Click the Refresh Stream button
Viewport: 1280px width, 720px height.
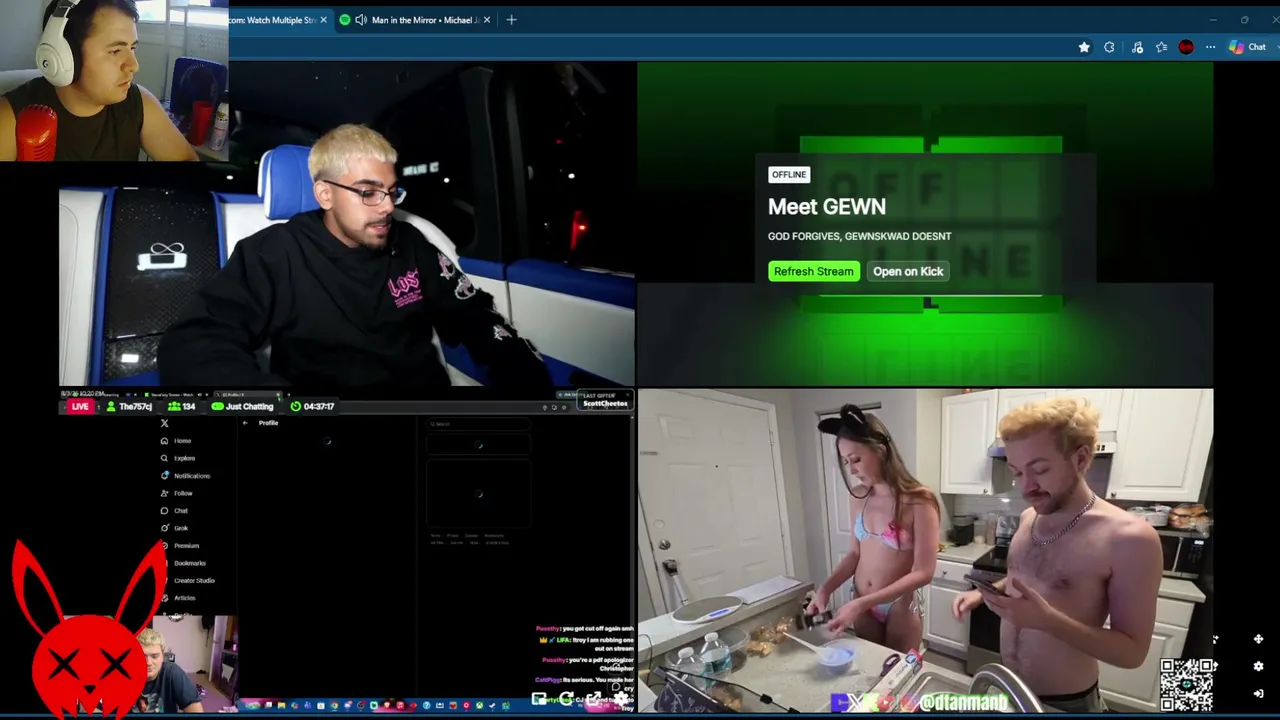[x=813, y=271]
